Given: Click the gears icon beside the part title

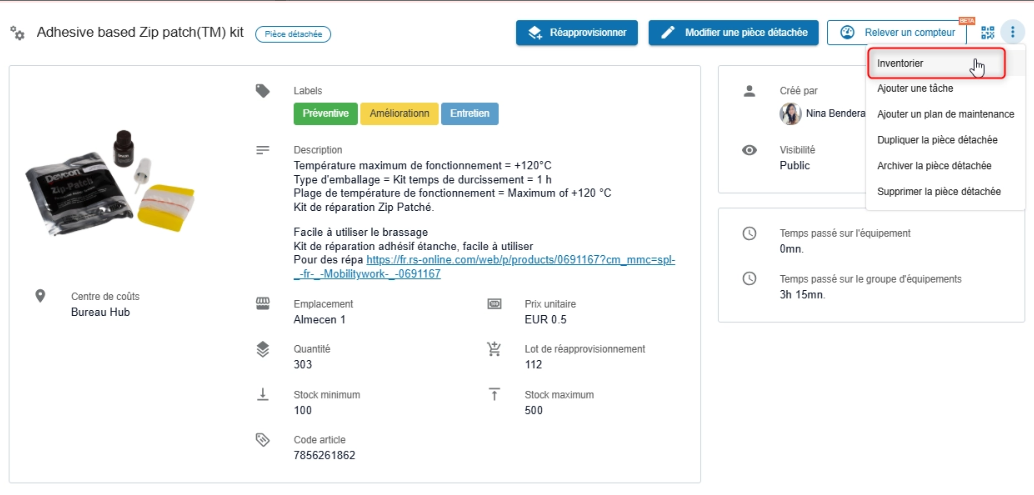Looking at the screenshot, I should pos(18,33).
